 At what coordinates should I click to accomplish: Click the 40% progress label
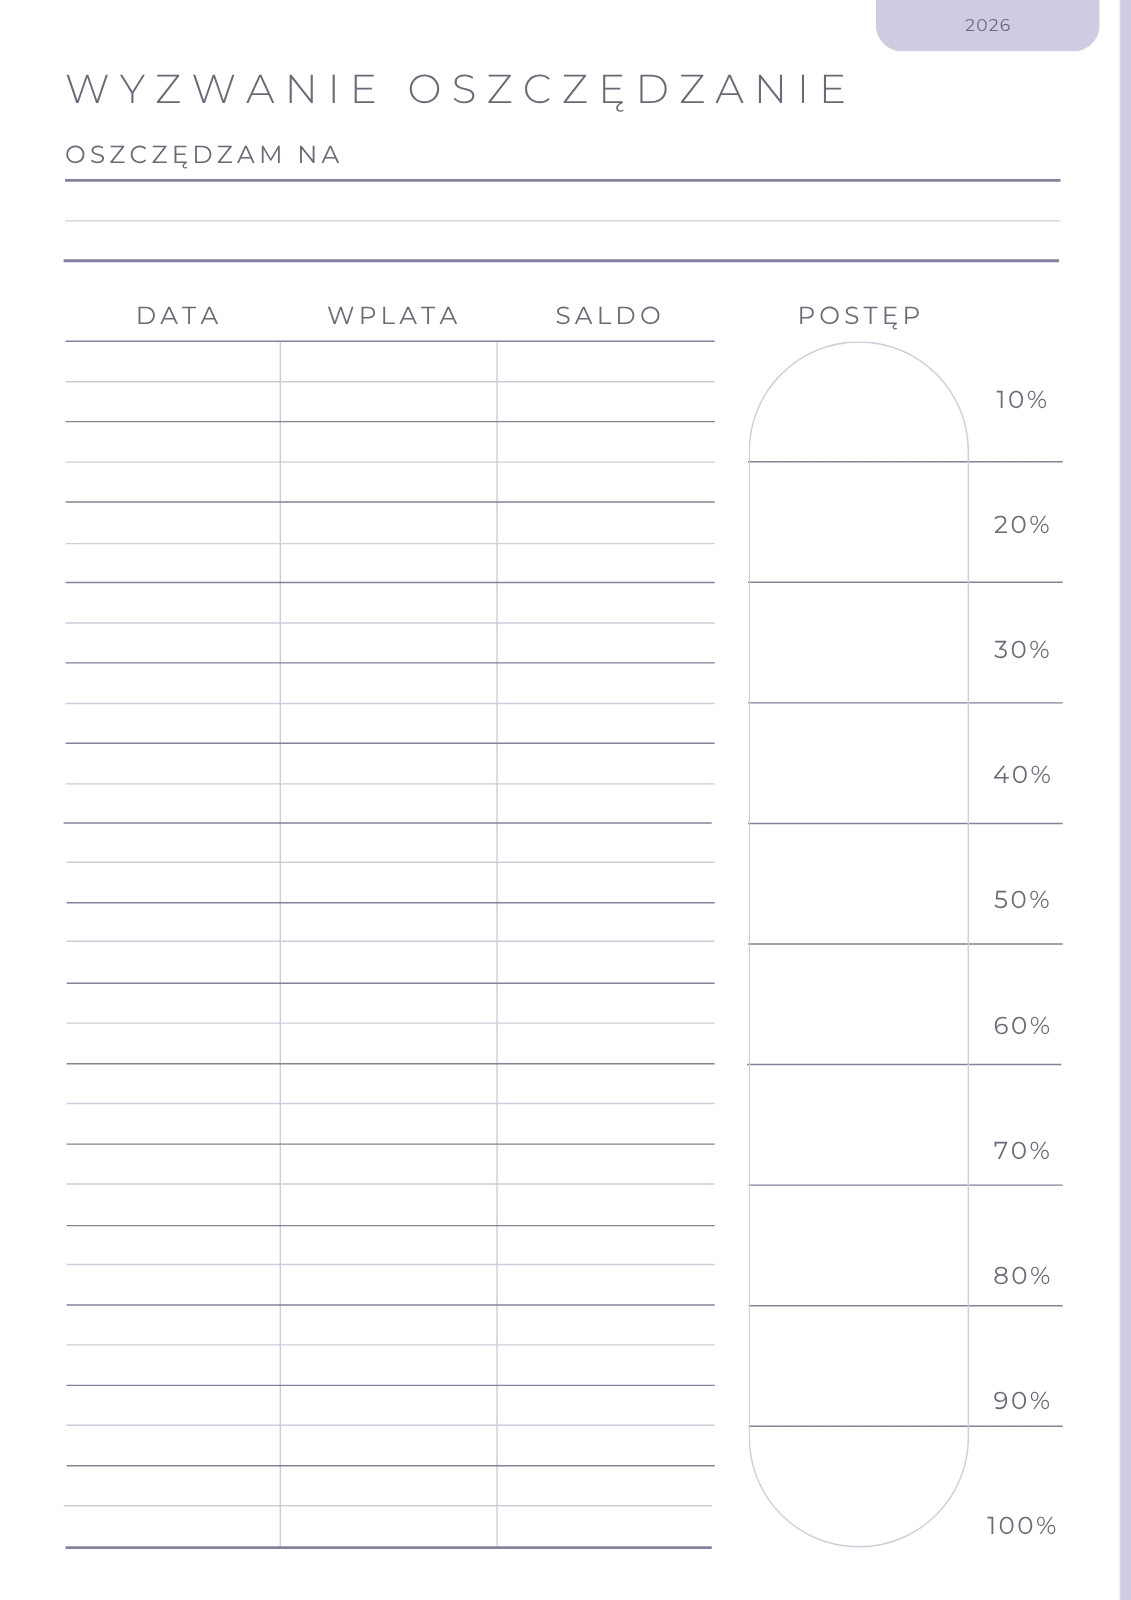tap(1021, 775)
